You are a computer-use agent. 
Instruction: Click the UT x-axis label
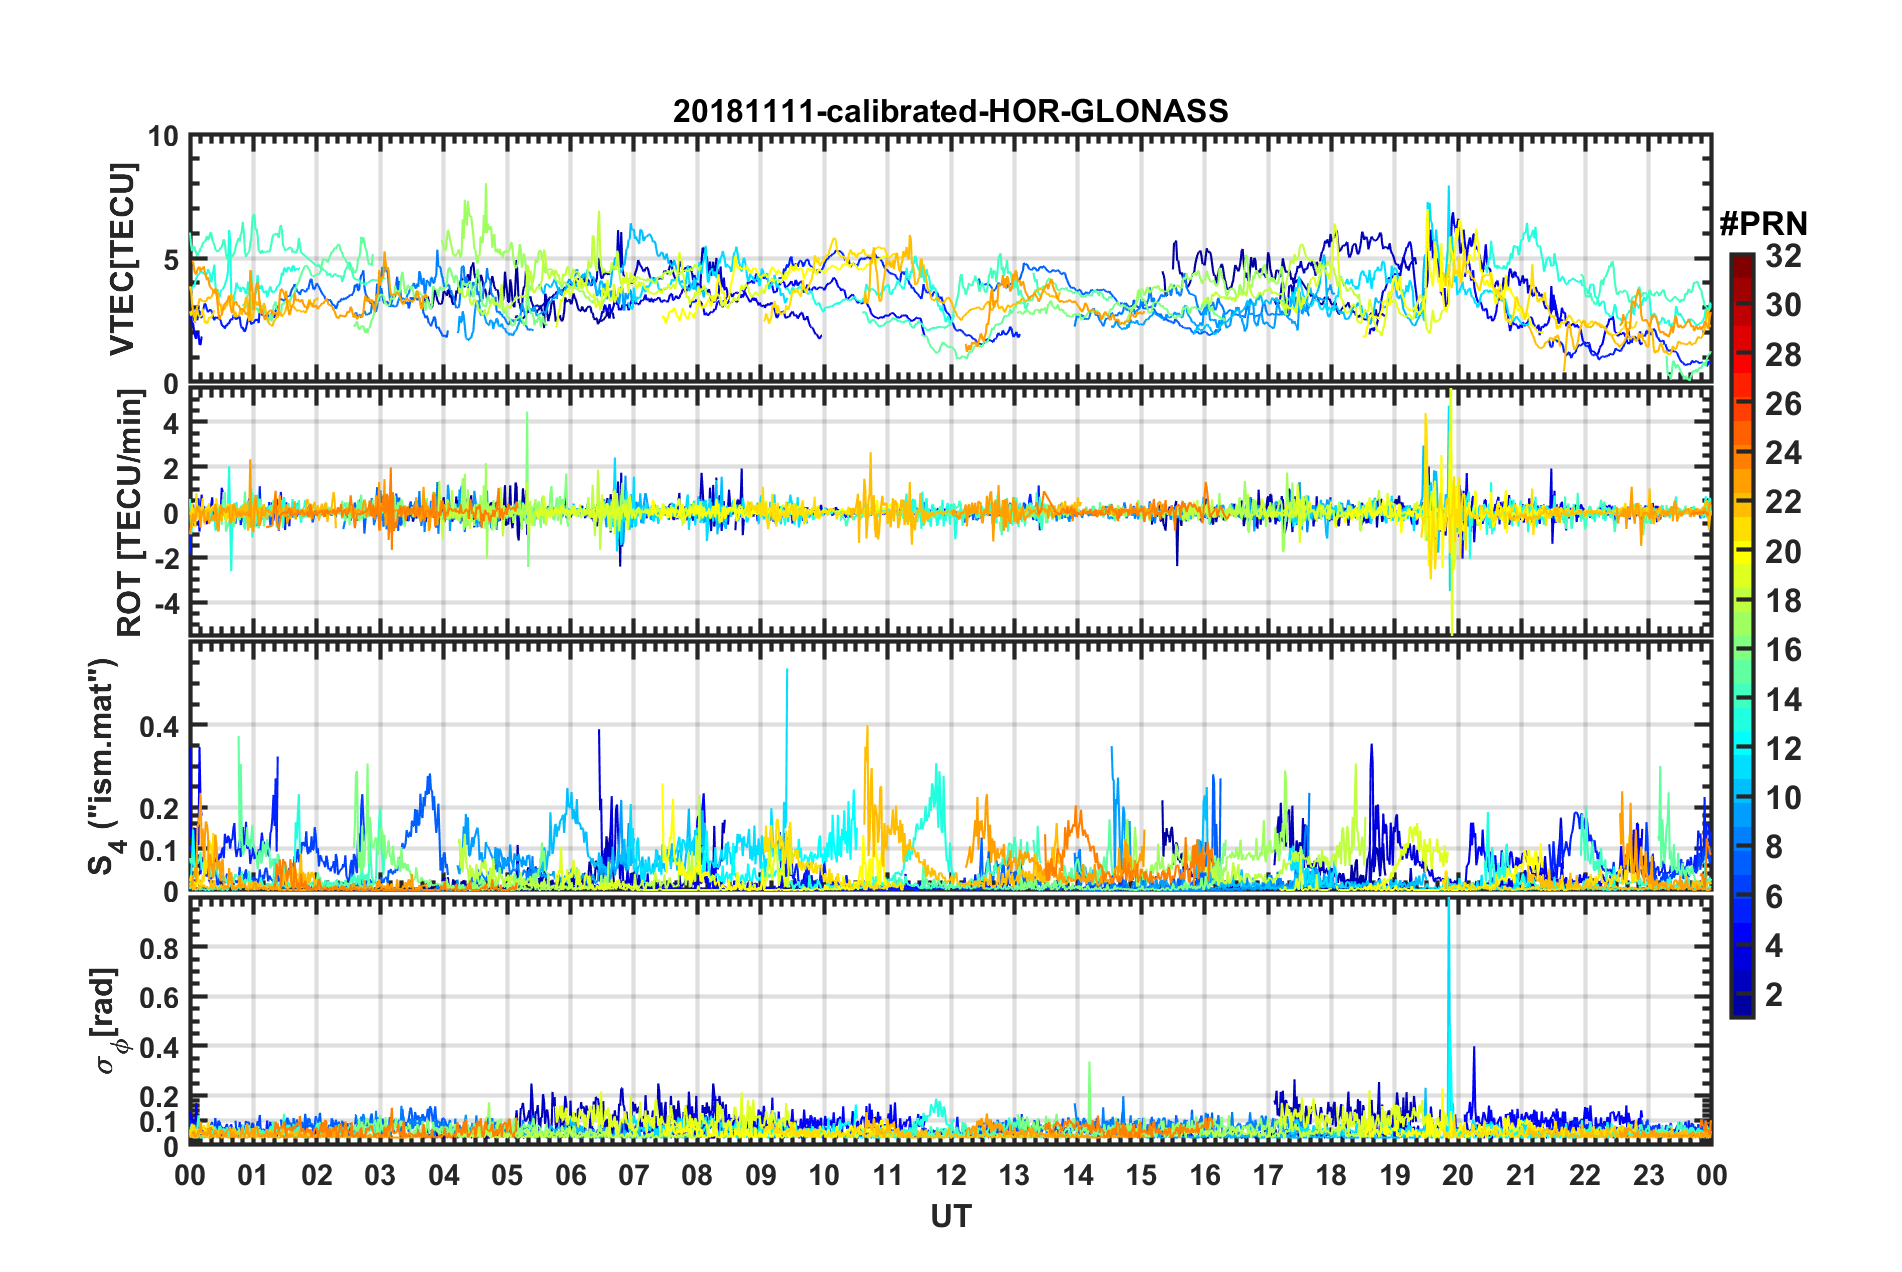(950, 1216)
